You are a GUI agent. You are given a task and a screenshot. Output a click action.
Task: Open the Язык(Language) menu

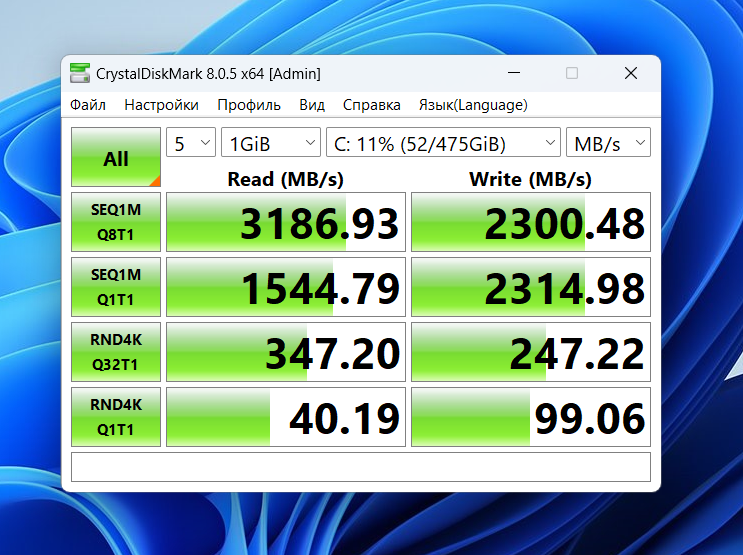tap(473, 105)
